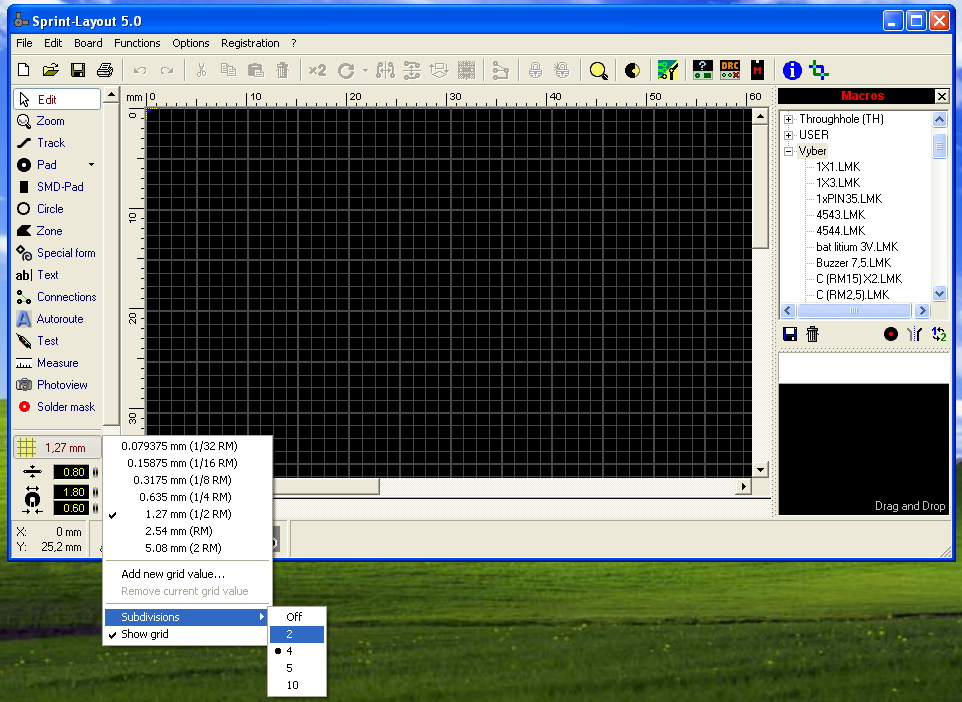
Task: Delete macro with the trash icon in Macros panel
Action: (x=812, y=334)
